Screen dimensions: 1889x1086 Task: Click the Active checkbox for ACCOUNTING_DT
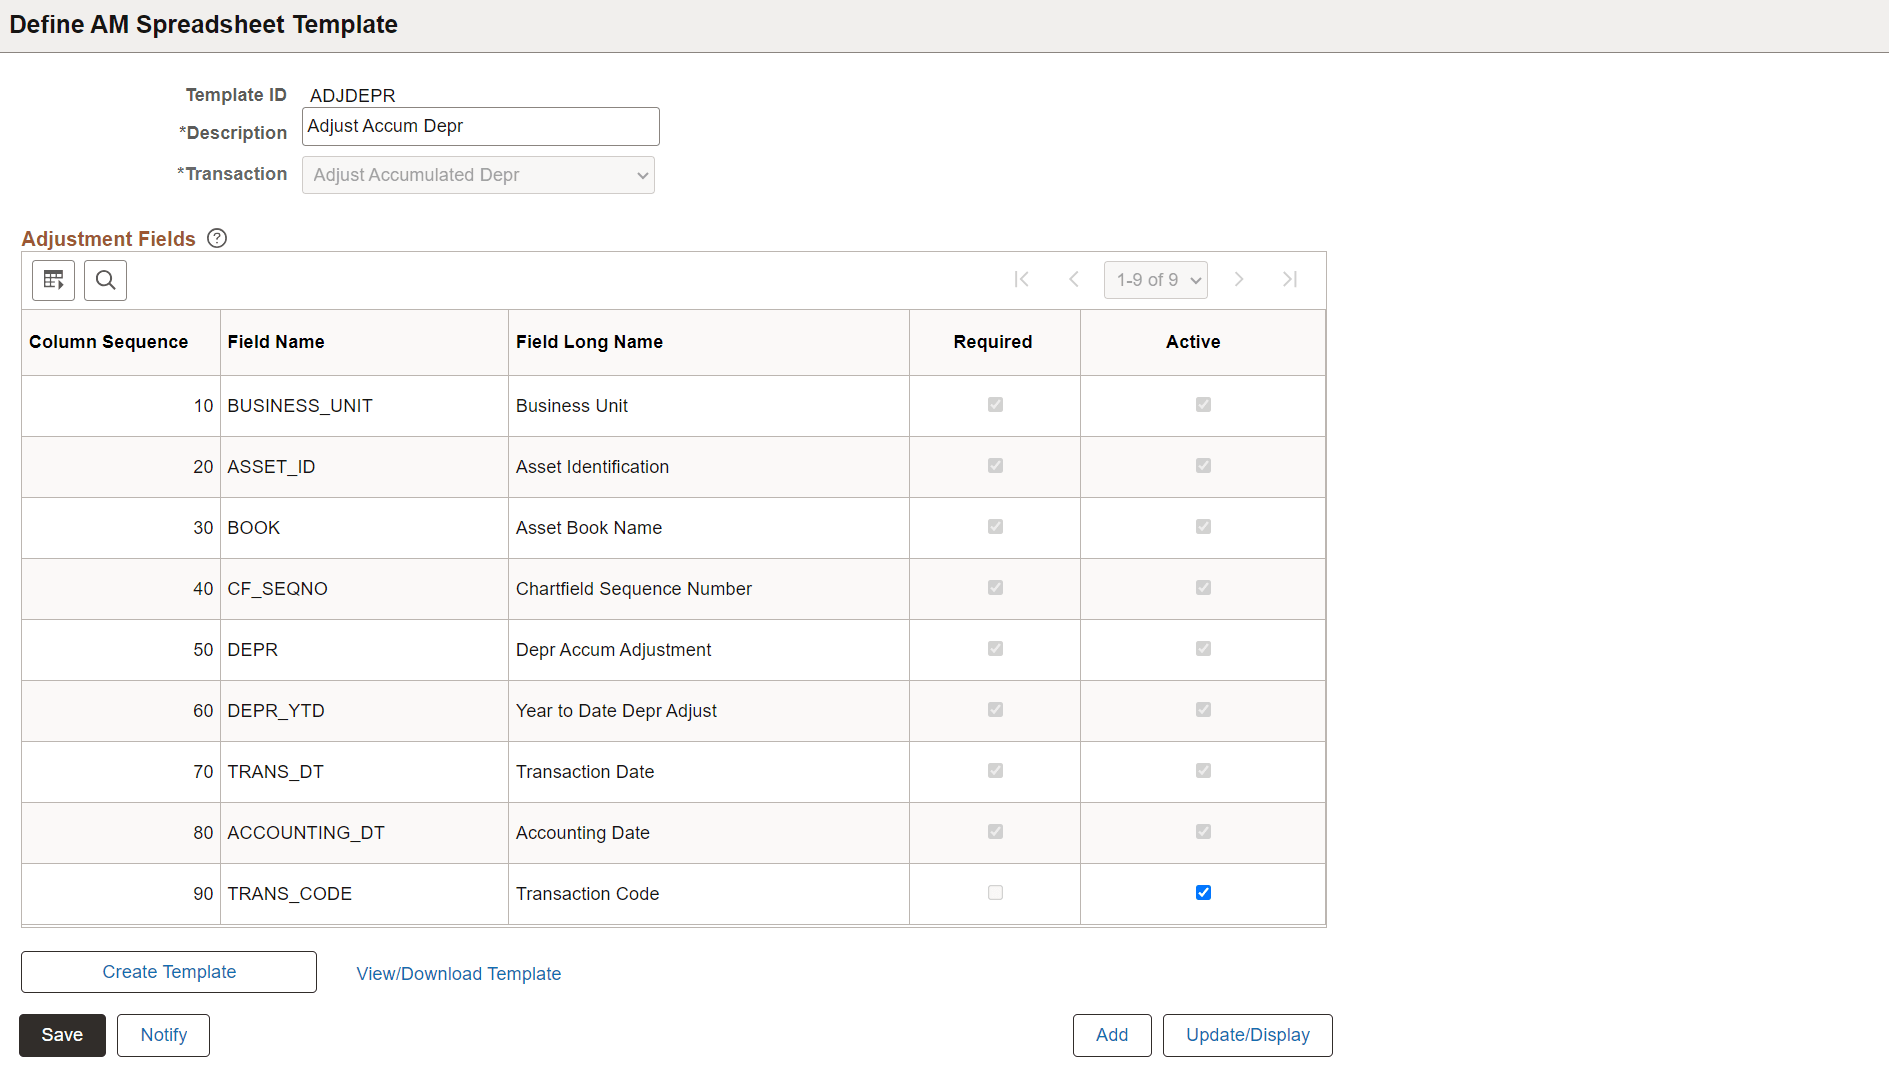[x=1203, y=831]
